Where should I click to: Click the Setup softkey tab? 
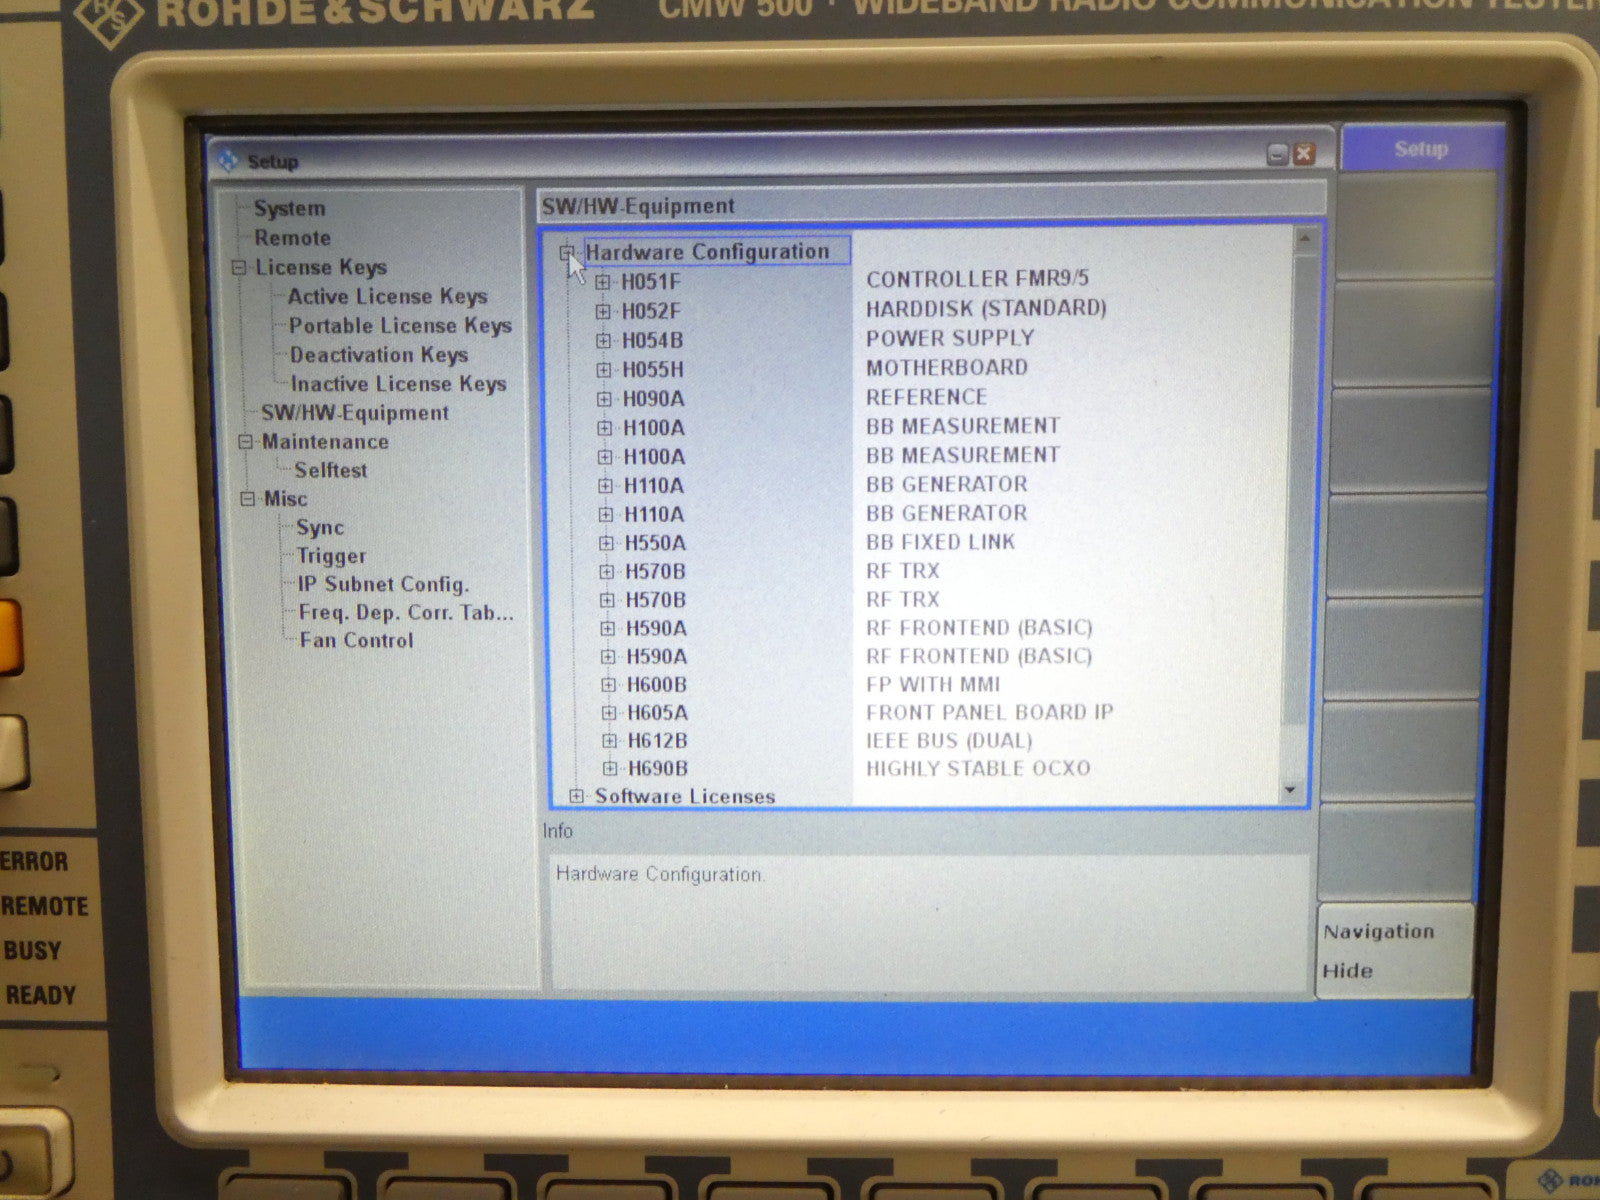(x=1420, y=149)
